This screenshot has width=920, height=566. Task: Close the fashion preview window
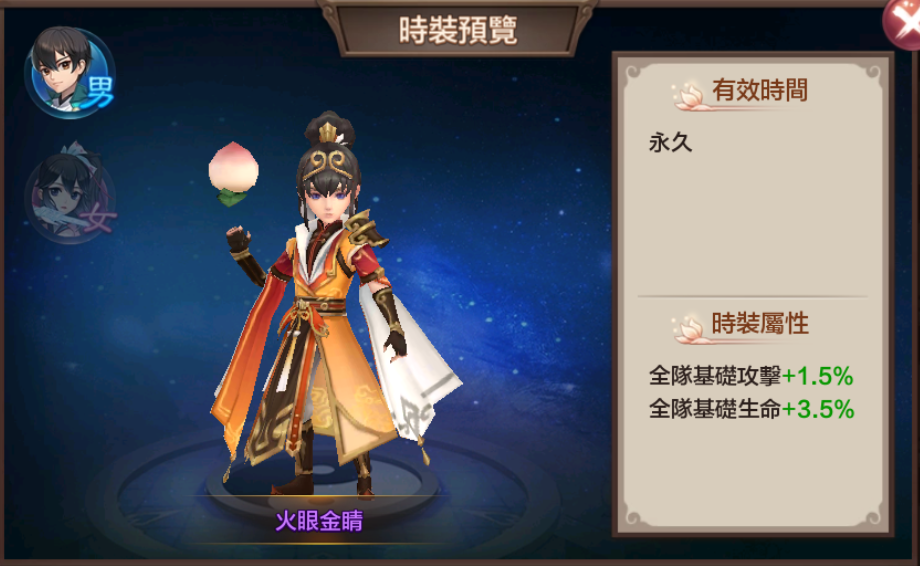pos(904,21)
